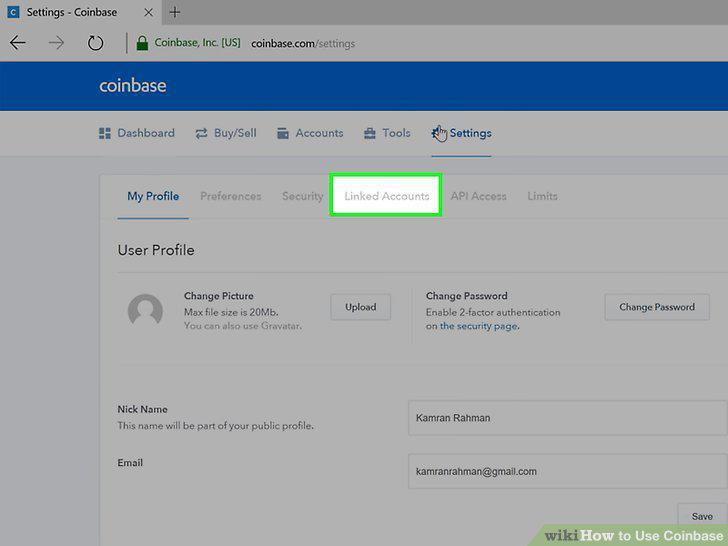Click the Change Picture label
Screen dimensions: 728x546
219,296
